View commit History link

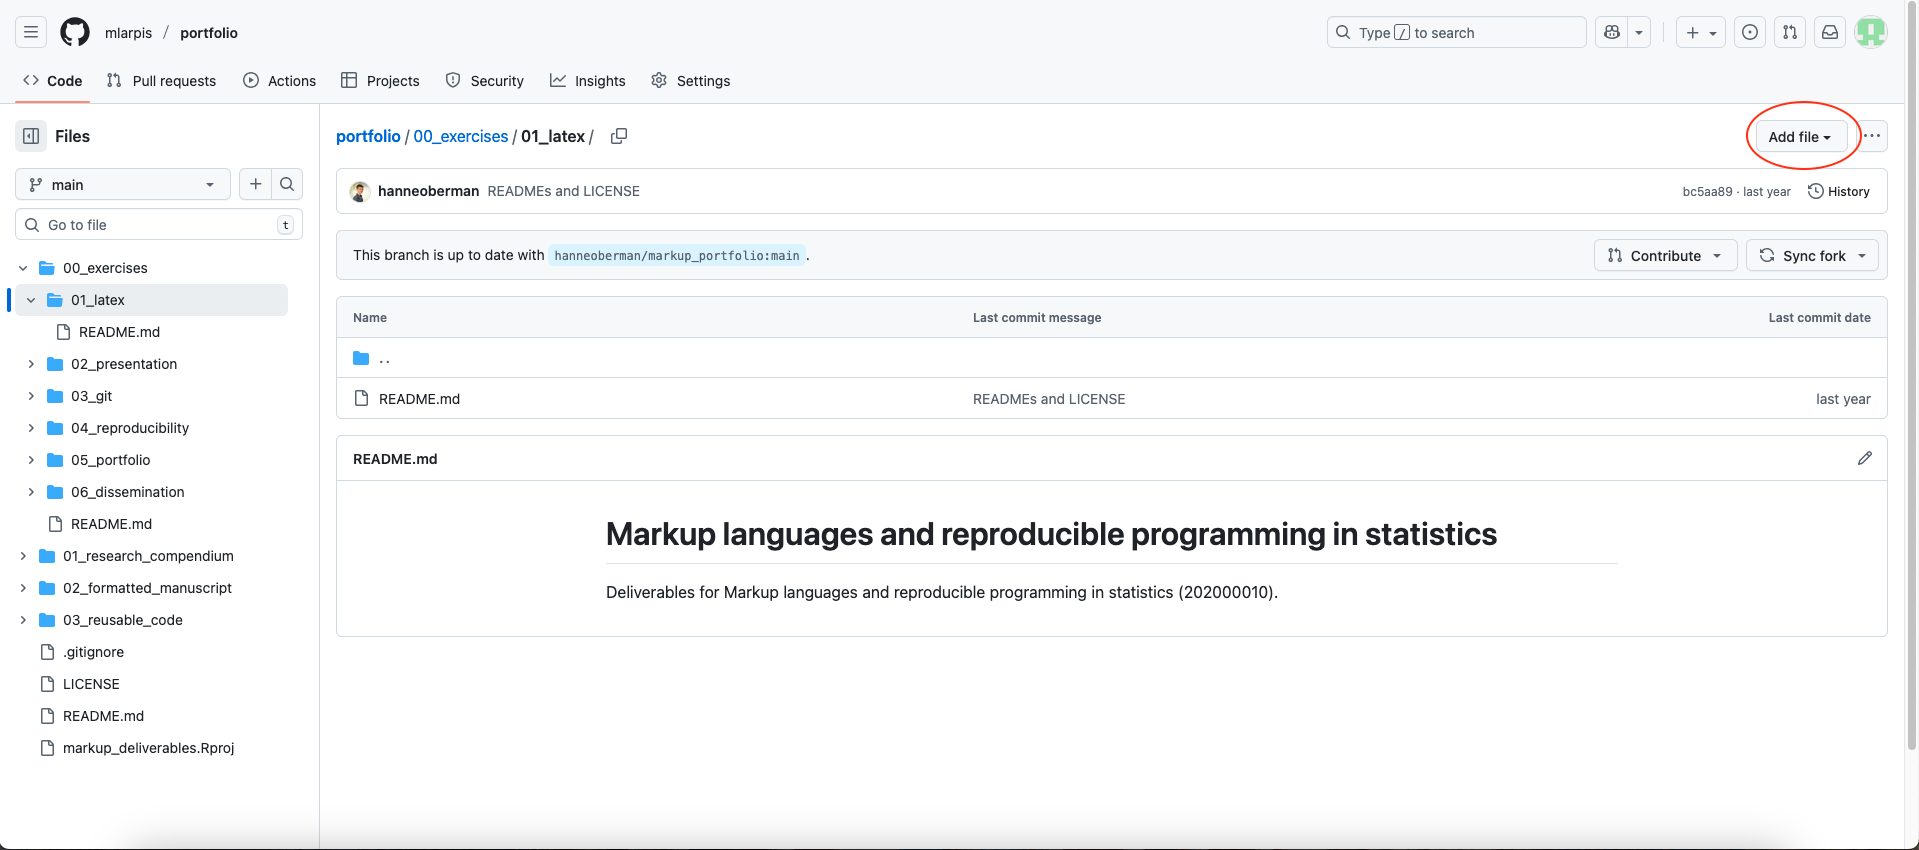point(1838,191)
